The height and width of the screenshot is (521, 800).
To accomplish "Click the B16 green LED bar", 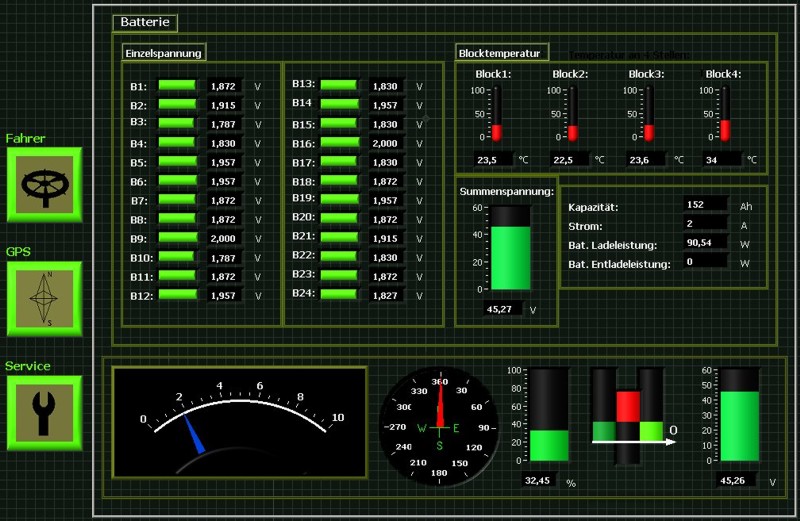I will click(339, 143).
